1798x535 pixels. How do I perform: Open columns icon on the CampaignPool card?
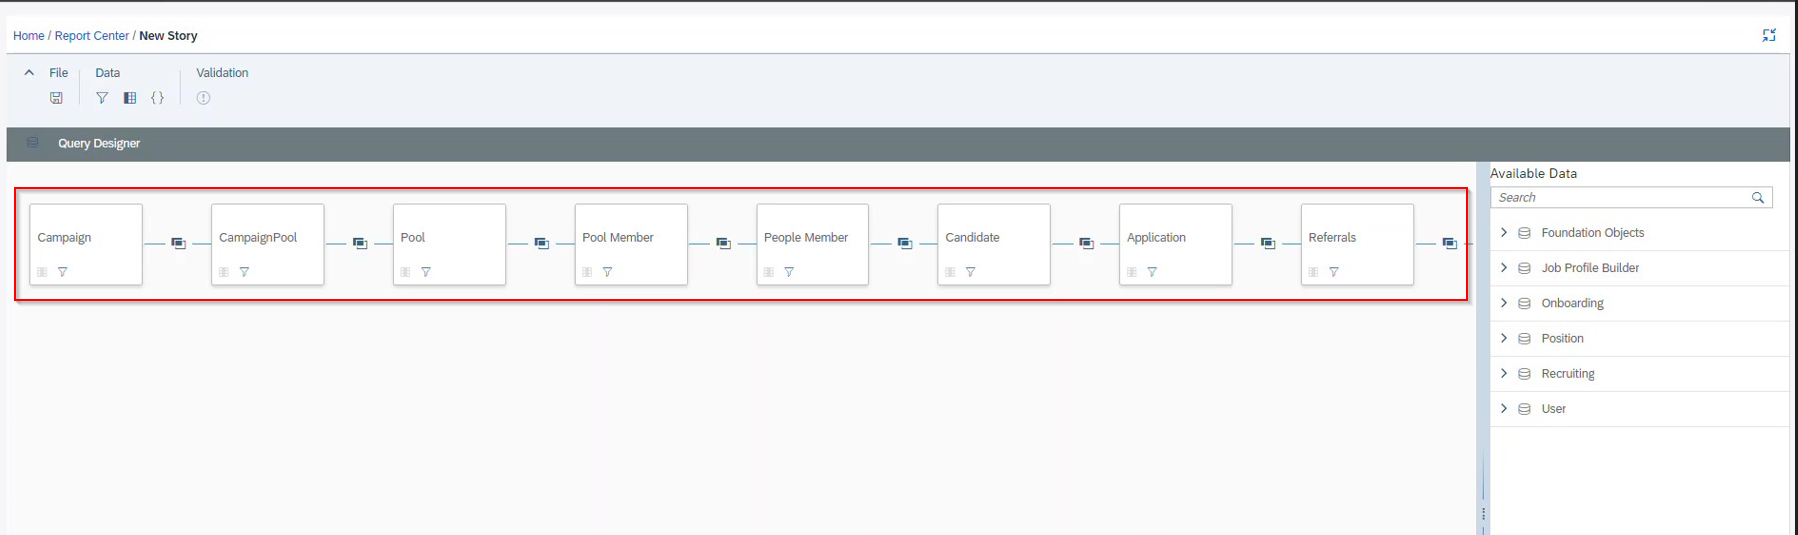point(224,272)
